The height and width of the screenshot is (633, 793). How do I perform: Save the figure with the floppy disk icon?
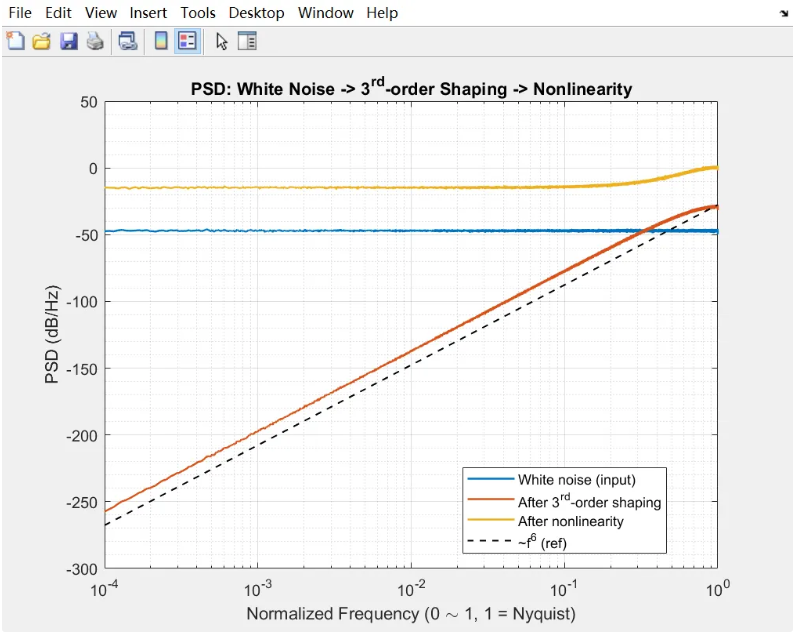pos(68,41)
